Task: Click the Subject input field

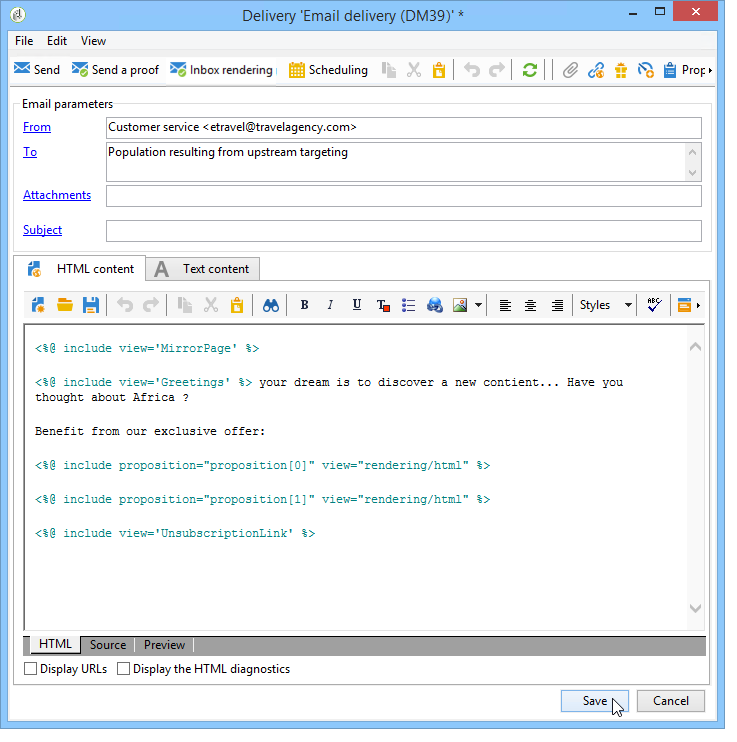Action: coord(404,231)
